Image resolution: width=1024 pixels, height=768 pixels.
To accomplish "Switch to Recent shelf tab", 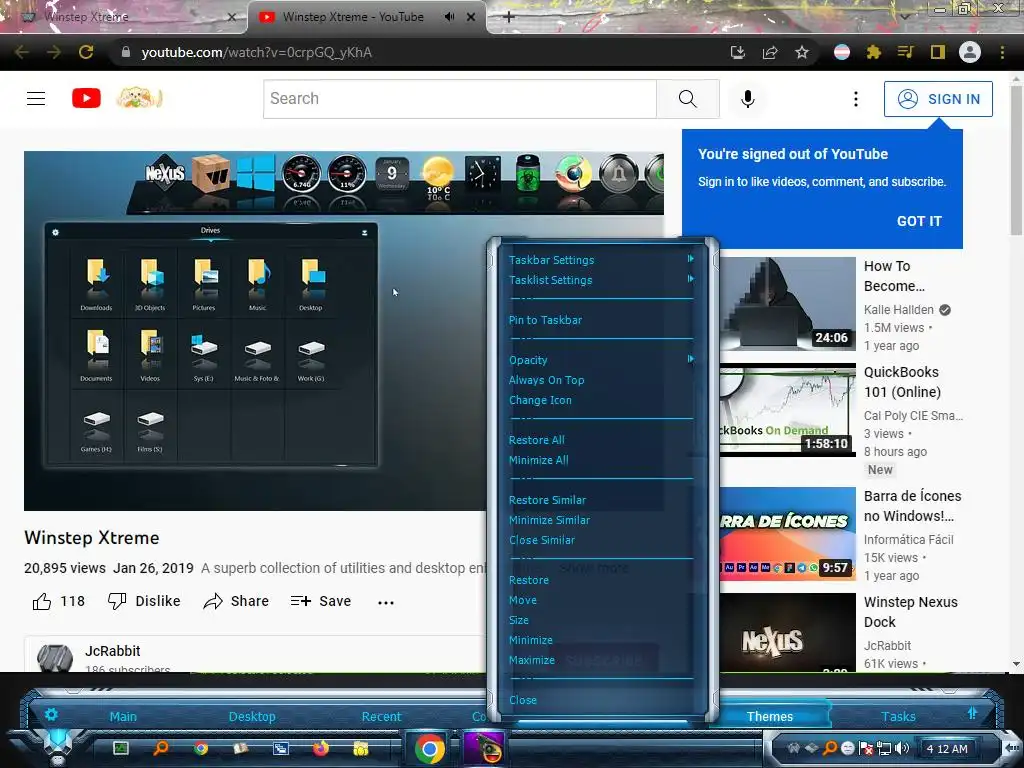I will (x=381, y=716).
